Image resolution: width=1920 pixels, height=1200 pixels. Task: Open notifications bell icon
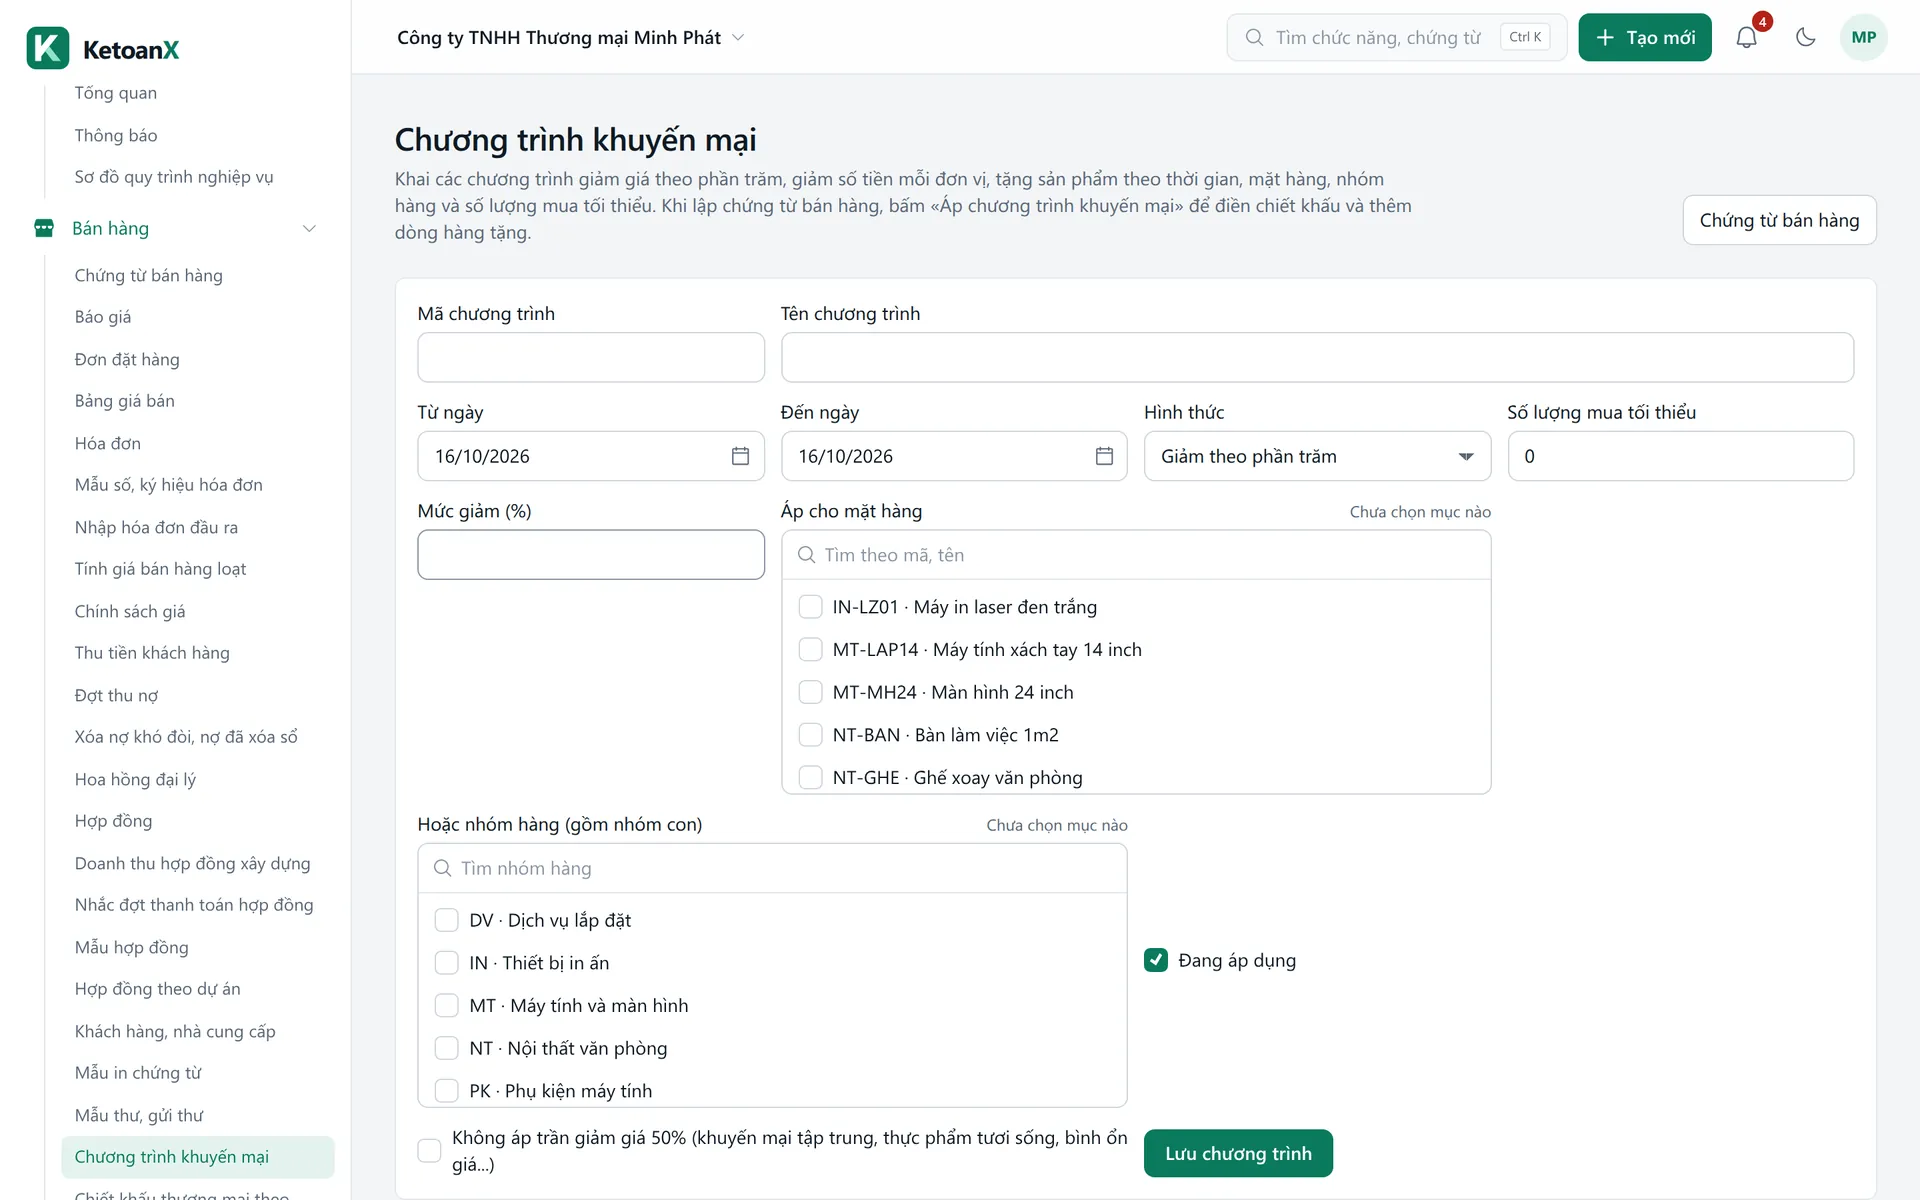(x=1746, y=38)
